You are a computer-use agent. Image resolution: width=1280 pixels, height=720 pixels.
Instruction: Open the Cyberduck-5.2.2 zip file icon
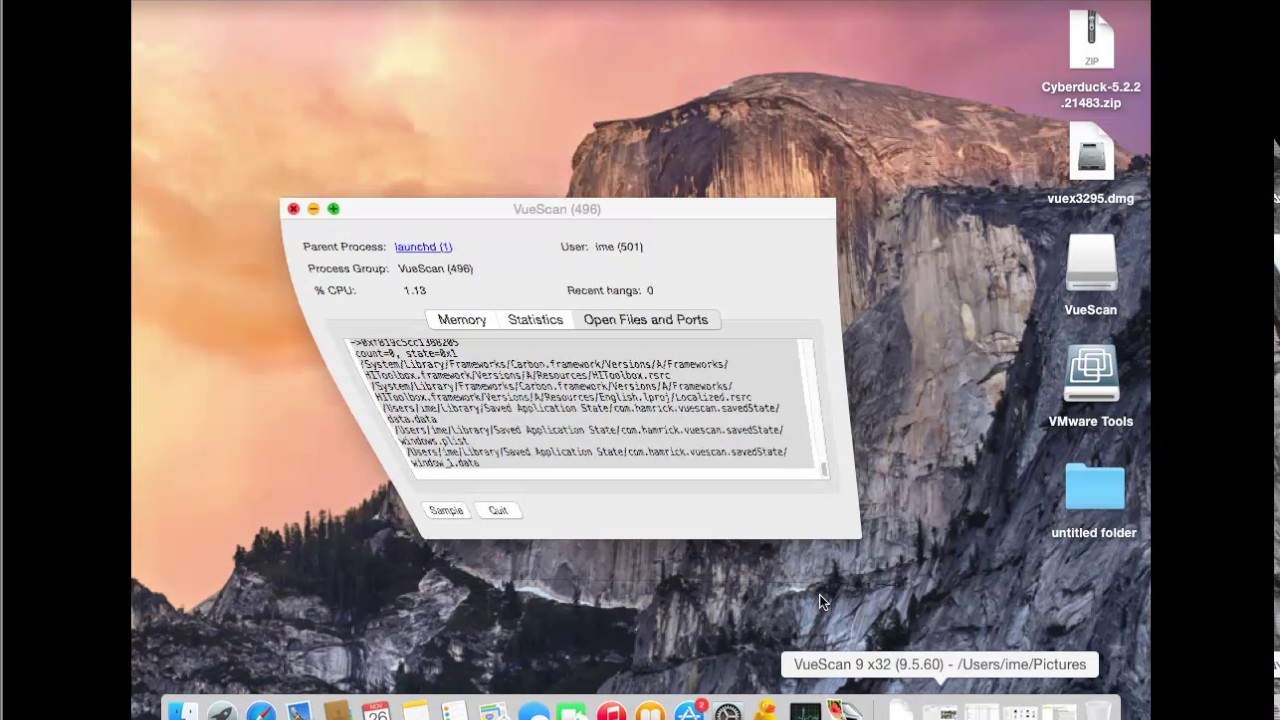pyautogui.click(x=1091, y=40)
